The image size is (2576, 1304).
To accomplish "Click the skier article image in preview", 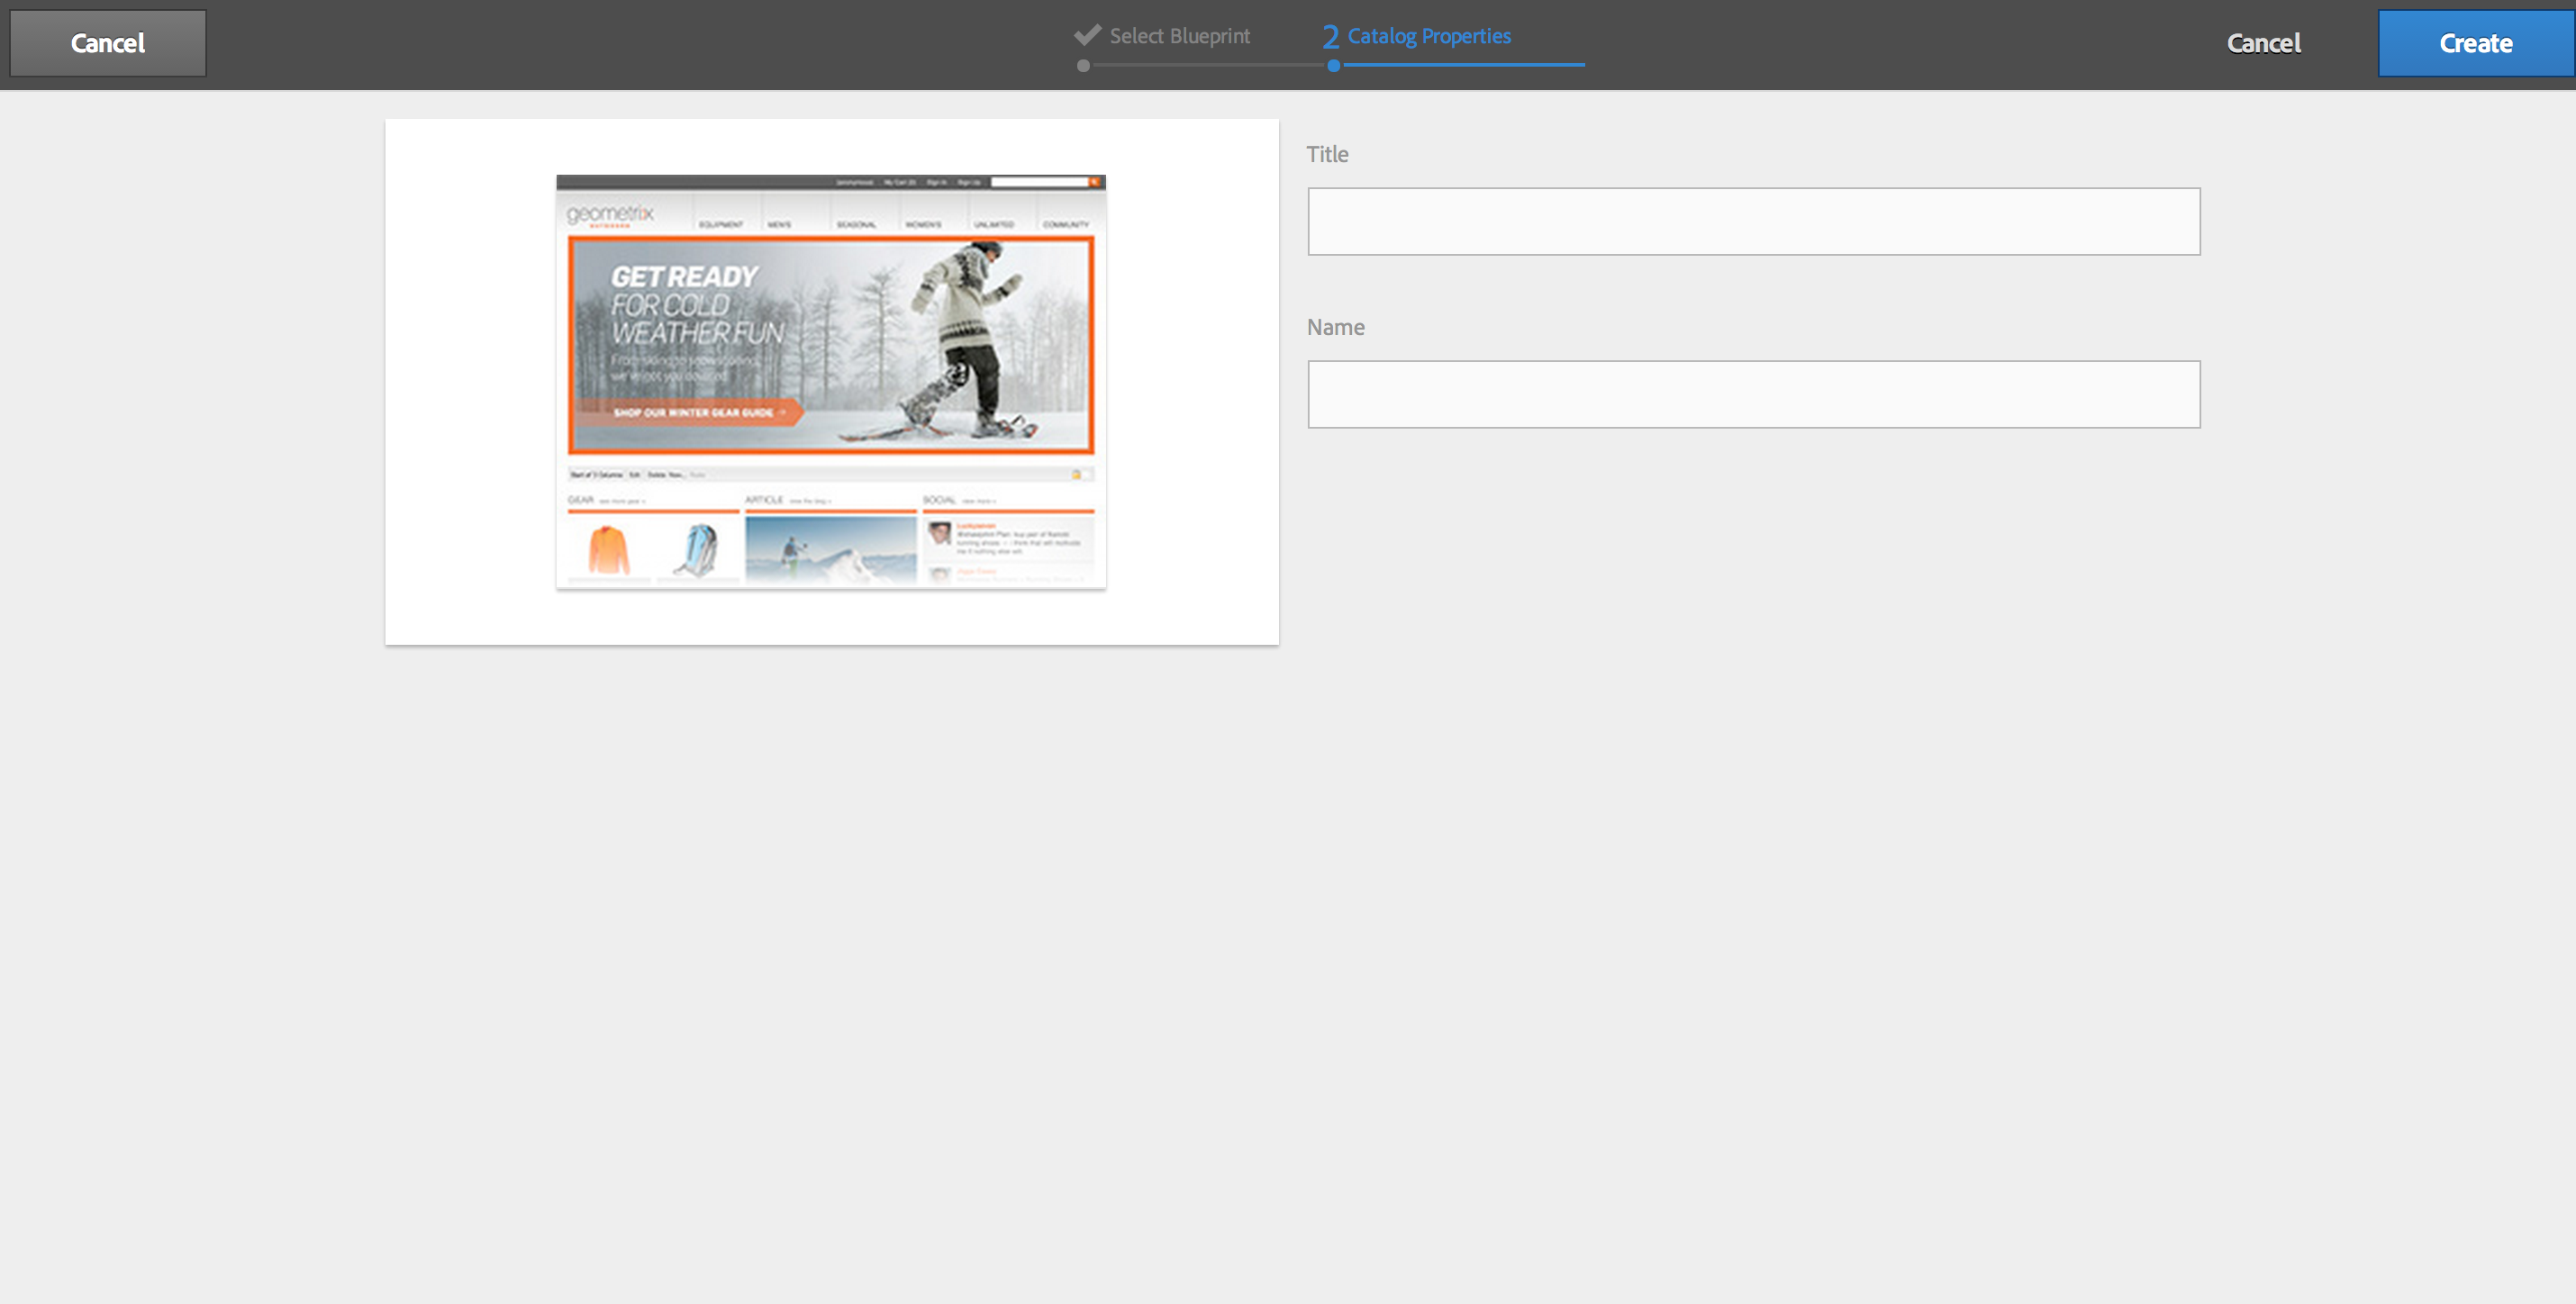I will 830,549.
